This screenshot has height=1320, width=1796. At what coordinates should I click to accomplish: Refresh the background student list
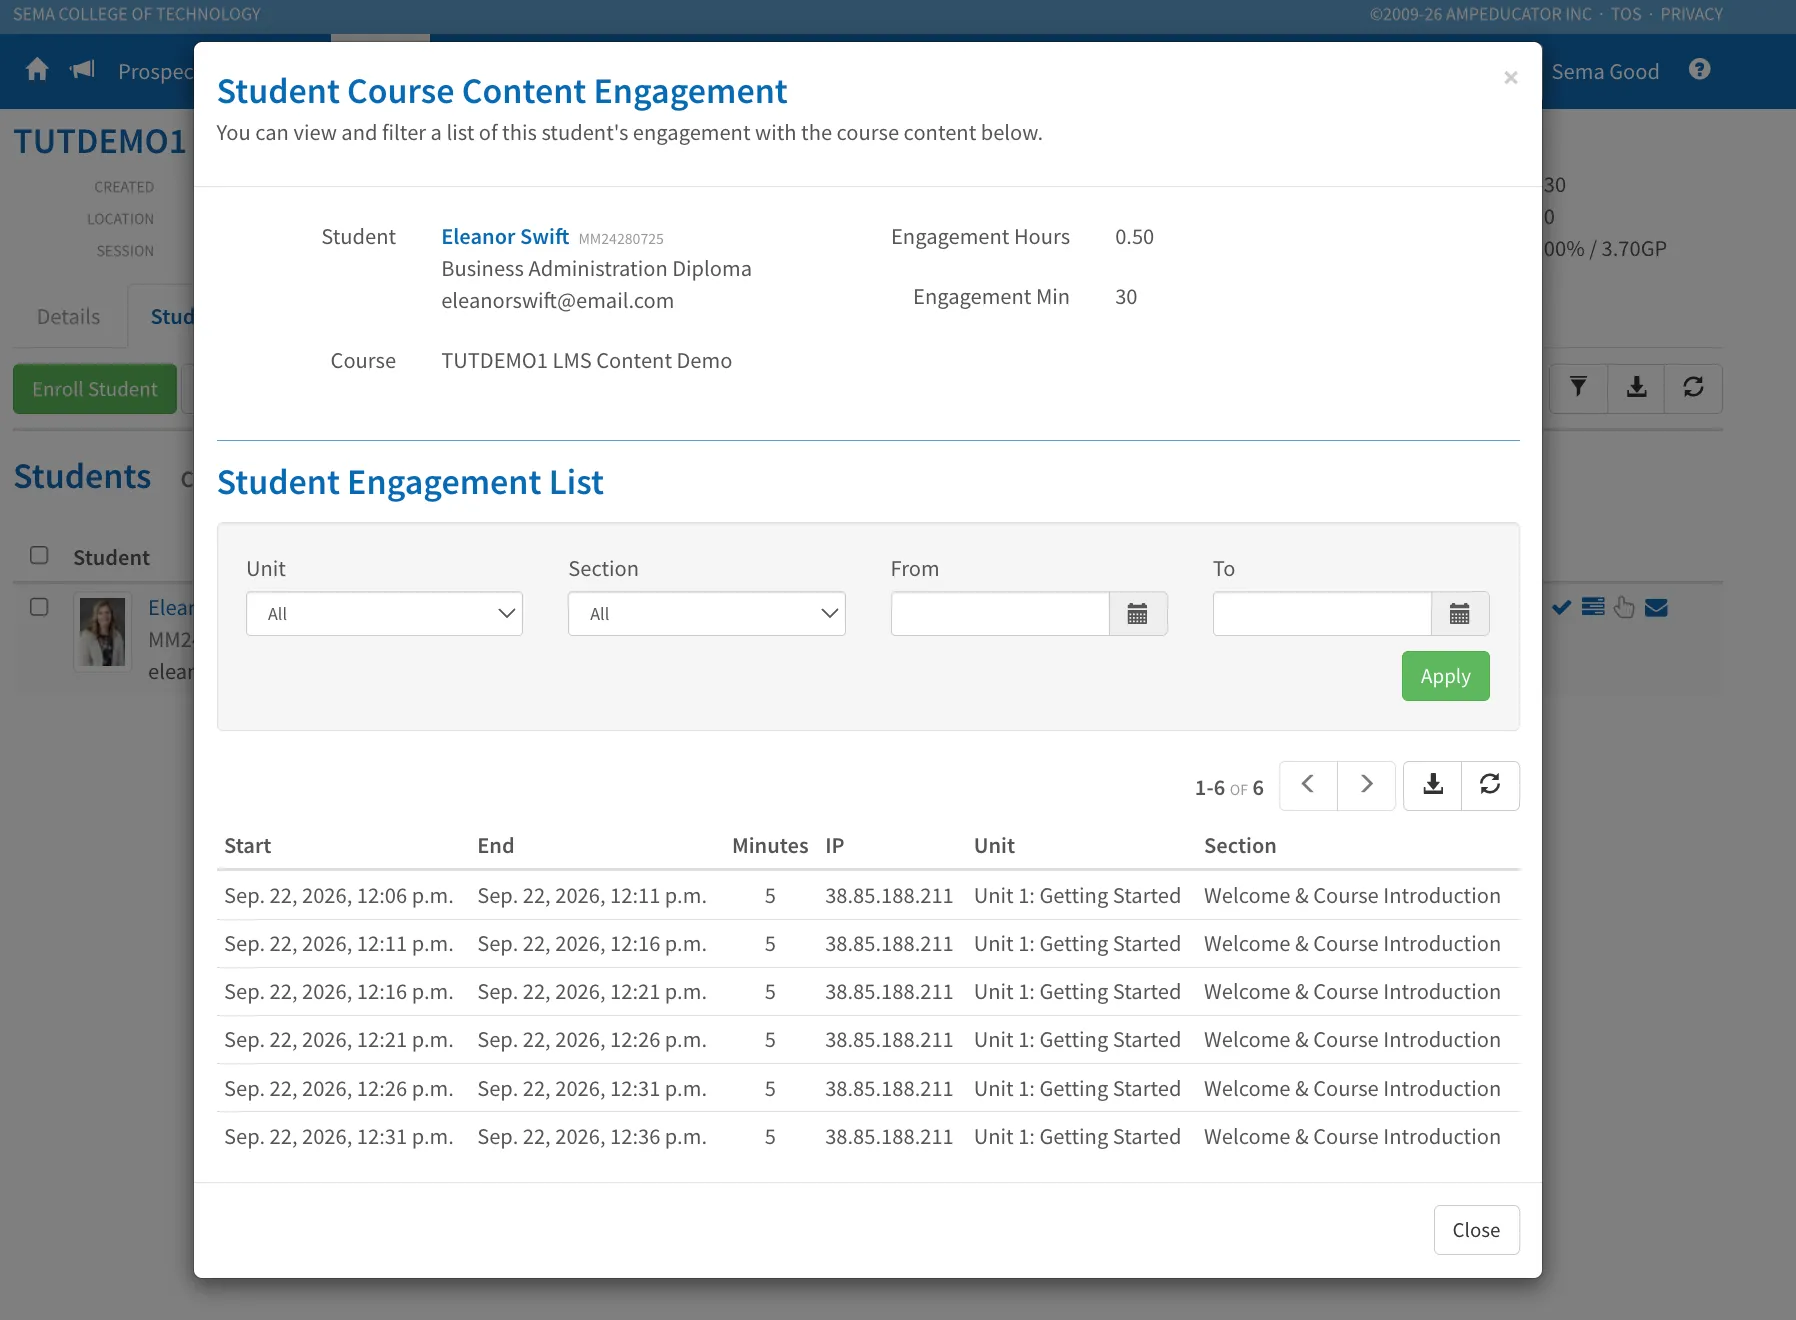pos(1693,388)
